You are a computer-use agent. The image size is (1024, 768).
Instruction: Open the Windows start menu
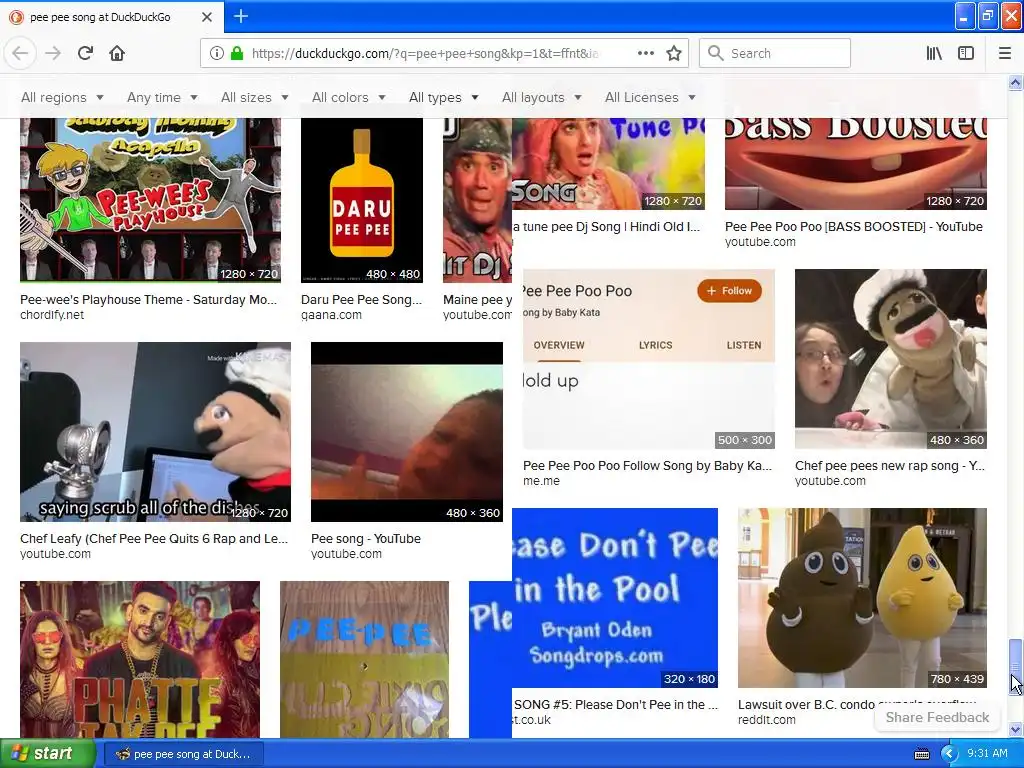click(x=47, y=753)
